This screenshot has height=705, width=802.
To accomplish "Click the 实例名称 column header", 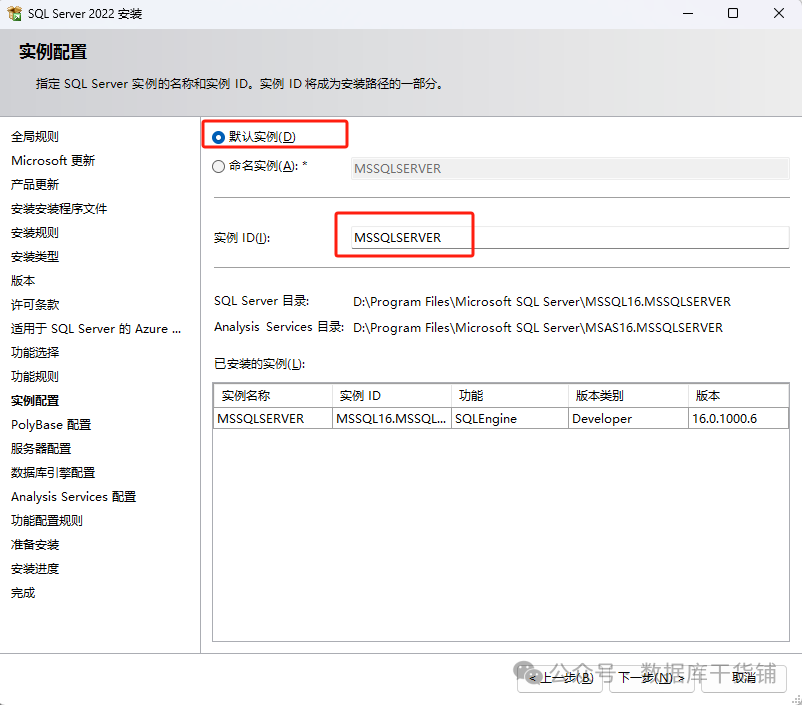I will [x=273, y=395].
